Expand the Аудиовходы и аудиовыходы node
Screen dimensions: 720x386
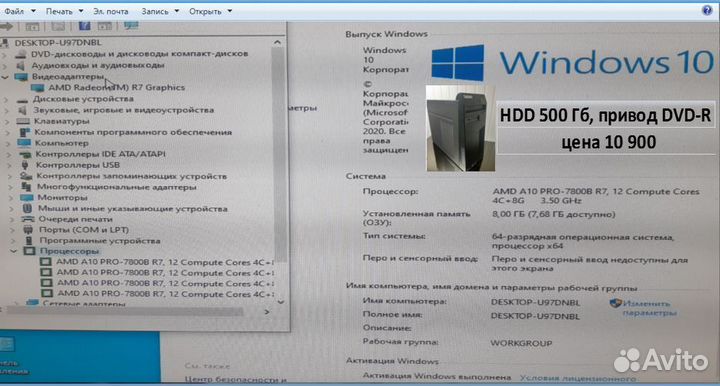(5, 66)
